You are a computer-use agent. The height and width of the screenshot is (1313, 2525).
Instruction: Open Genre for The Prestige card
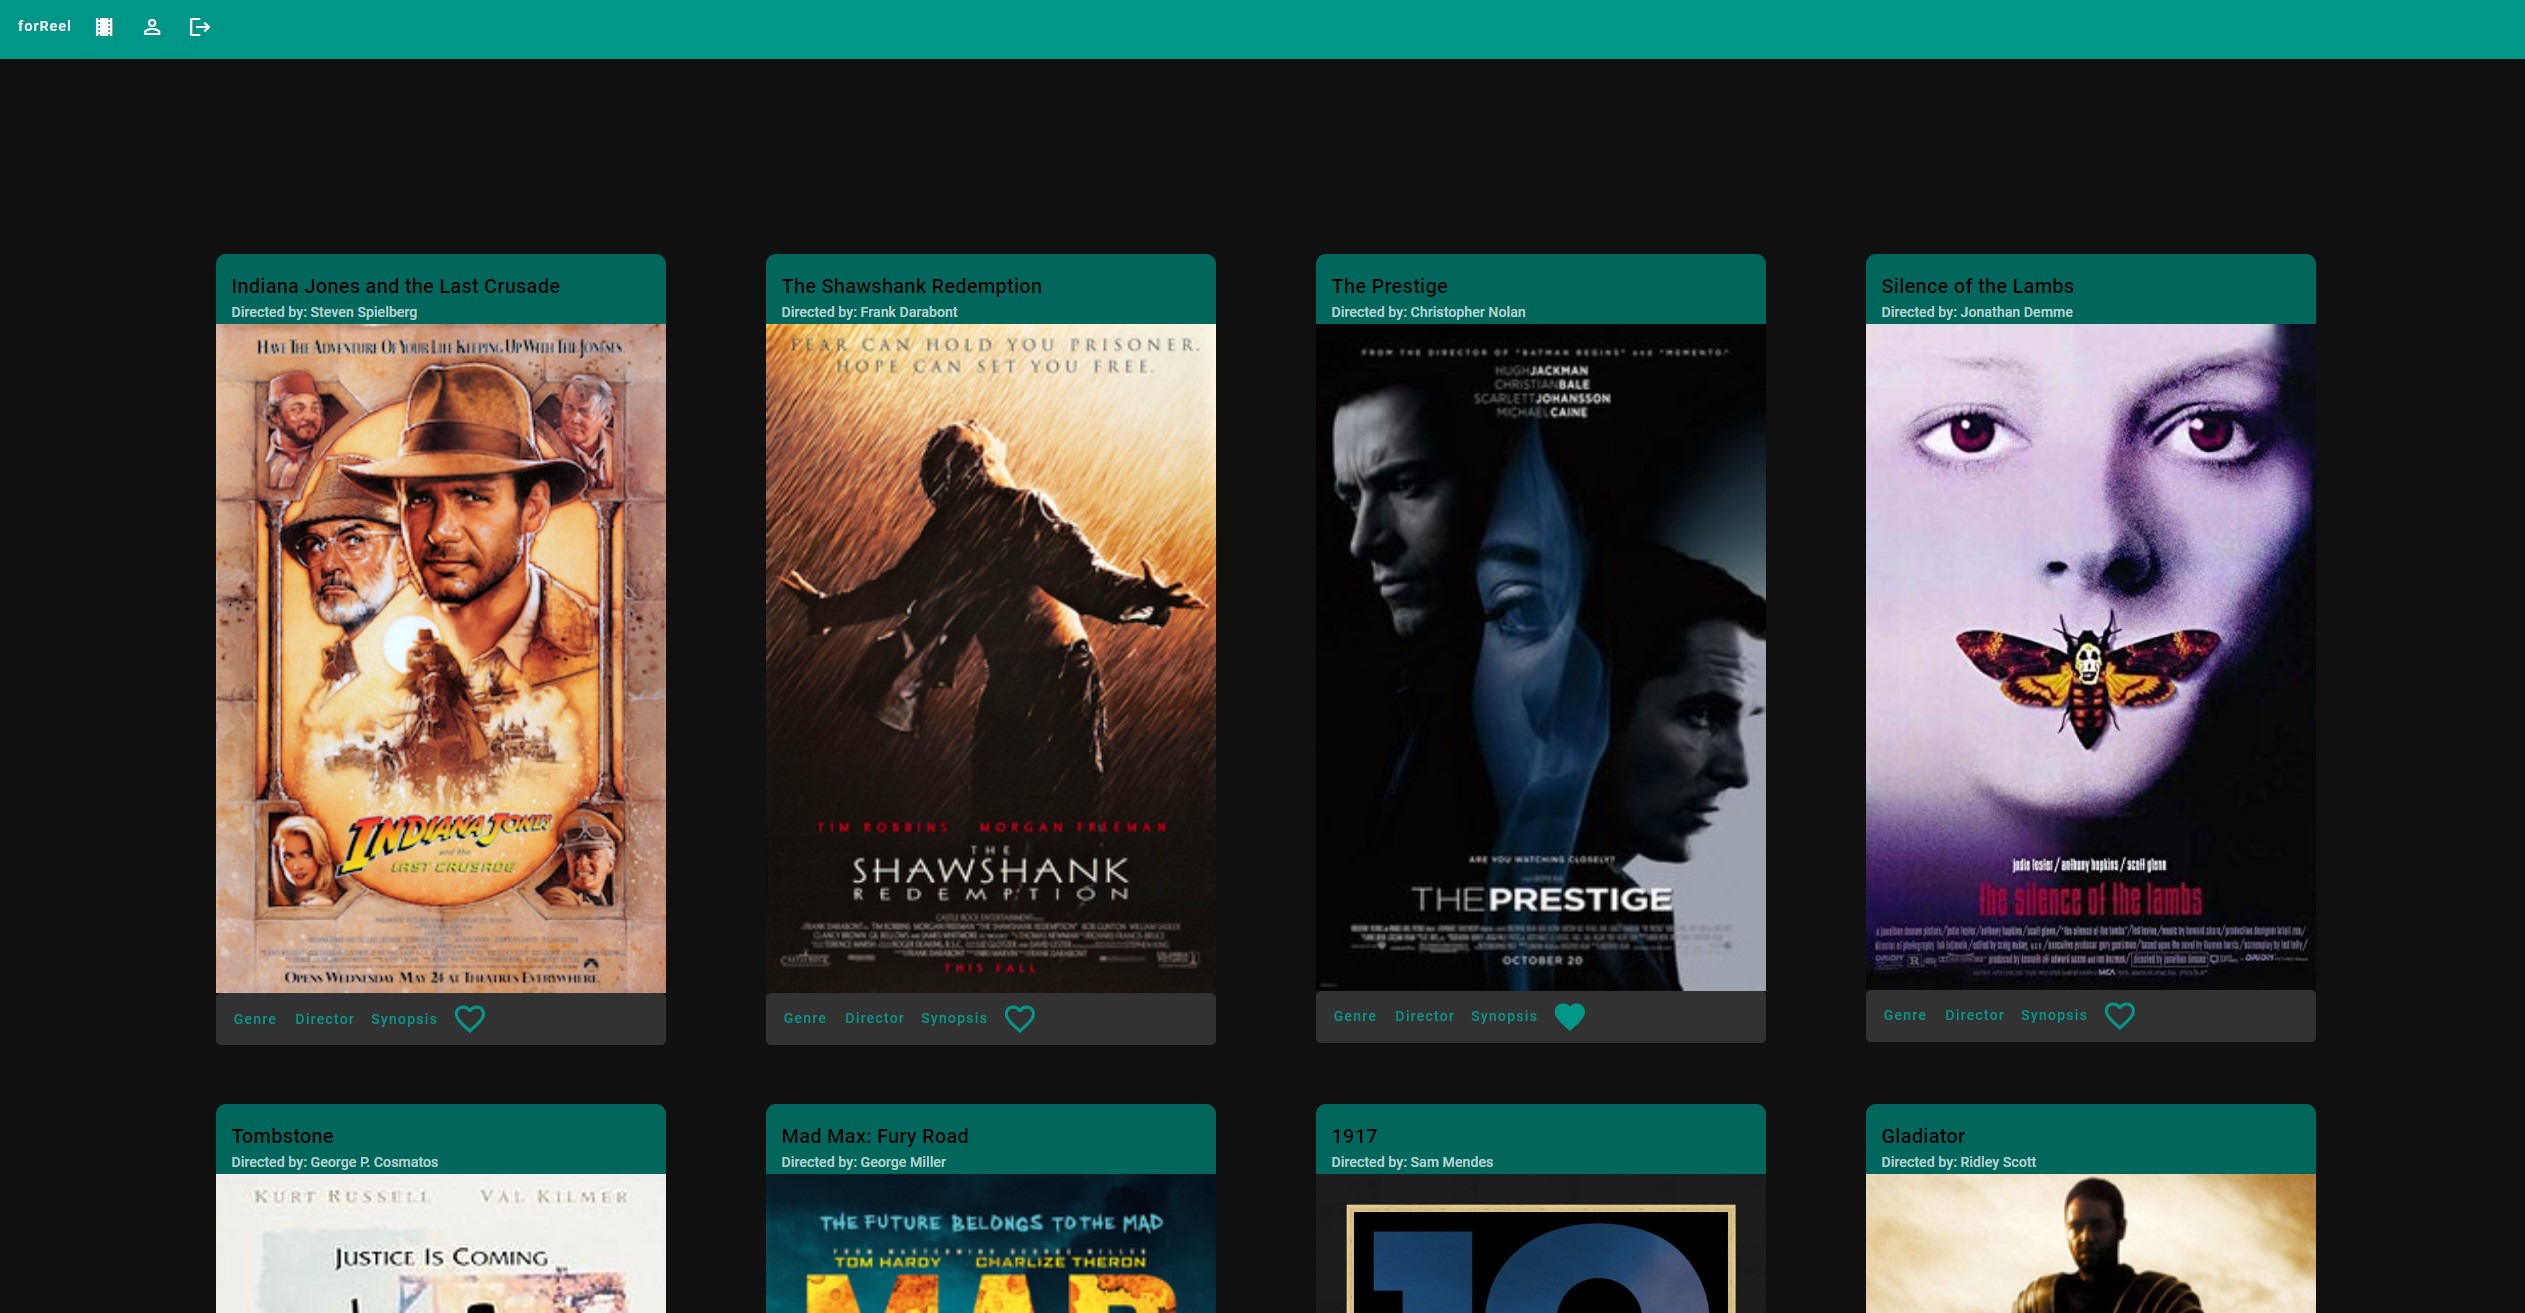1355,1016
